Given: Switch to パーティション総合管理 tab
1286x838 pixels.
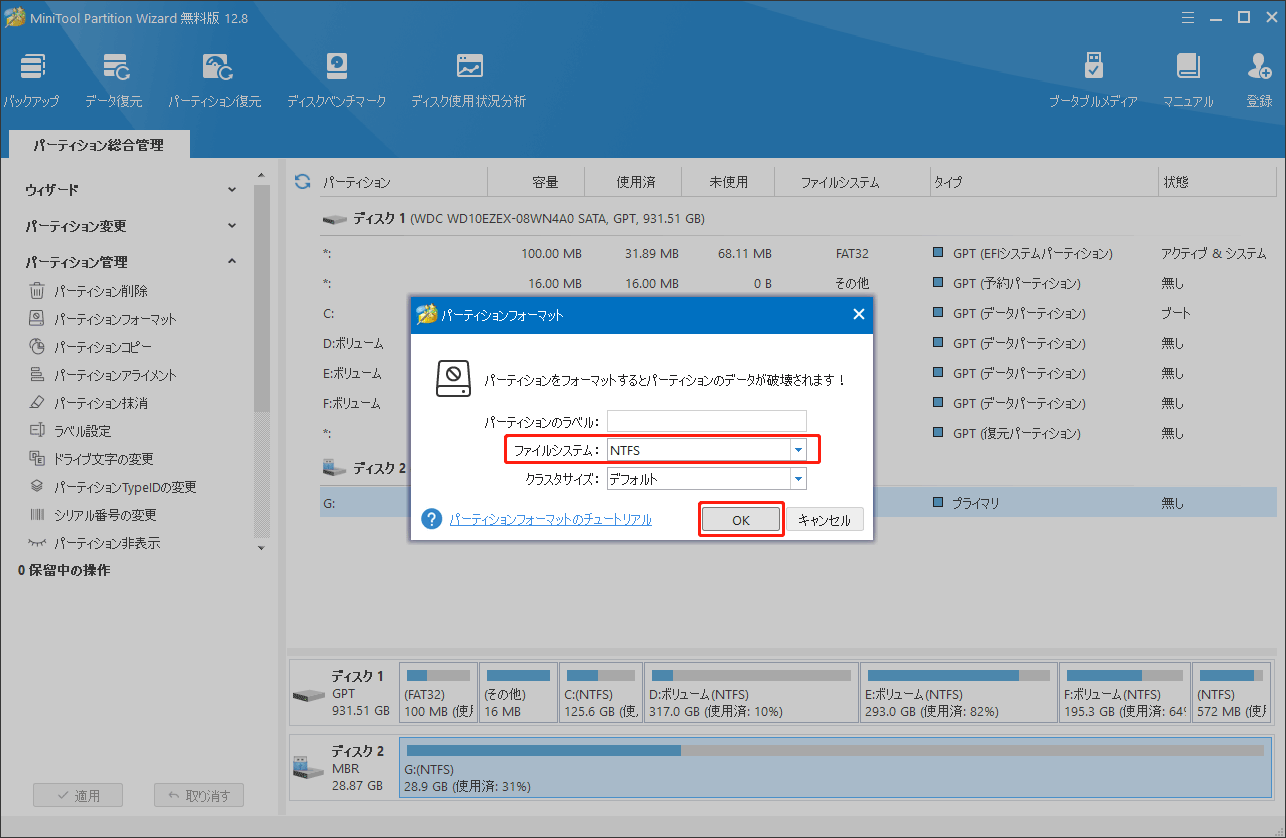Looking at the screenshot, I should pos(98,145).
